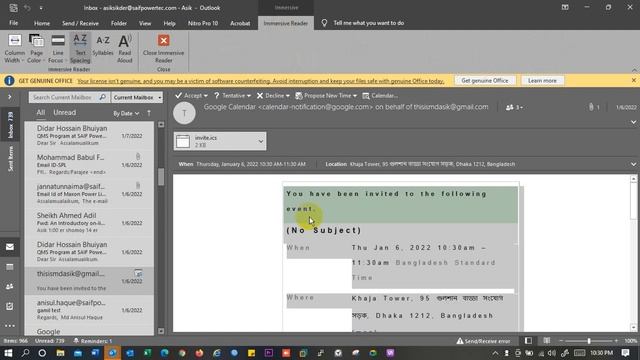Image resolution: width=640 pixels, height=360 pixels.
Task: Dismiss the genuine Office warning bar
Action: coord(633,80)
